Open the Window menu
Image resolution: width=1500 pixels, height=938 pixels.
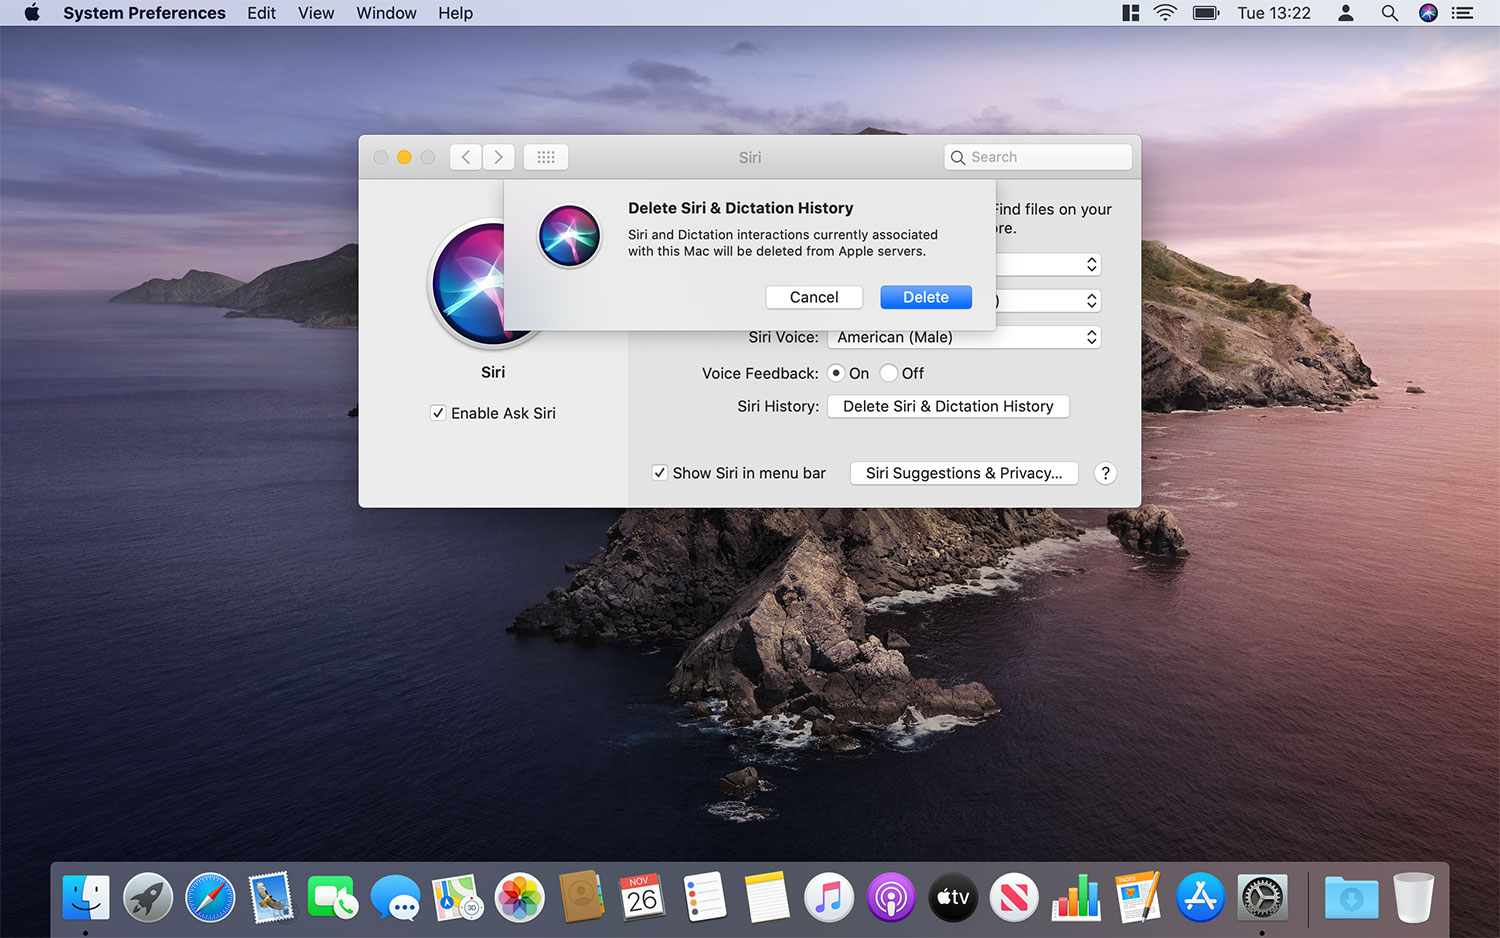(386, 13)
